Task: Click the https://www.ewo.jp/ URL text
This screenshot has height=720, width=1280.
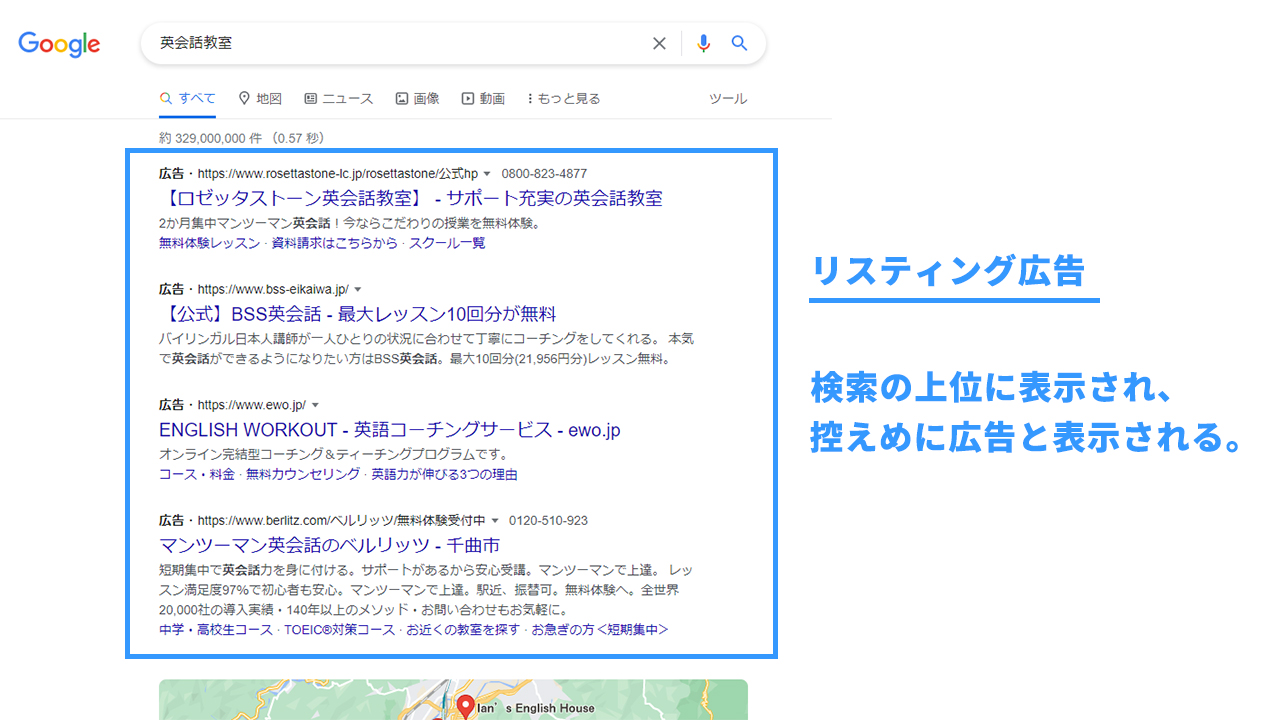Action: [x=252, y=405]
